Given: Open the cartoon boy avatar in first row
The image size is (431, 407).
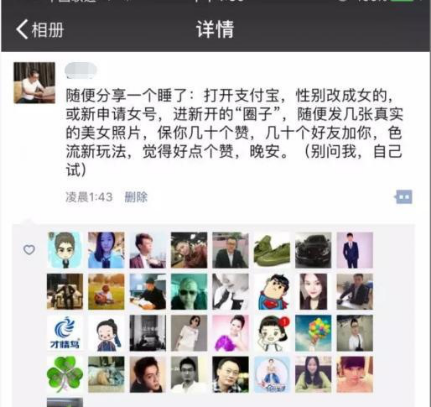Looking at the screenshot, I should point(65,250).
